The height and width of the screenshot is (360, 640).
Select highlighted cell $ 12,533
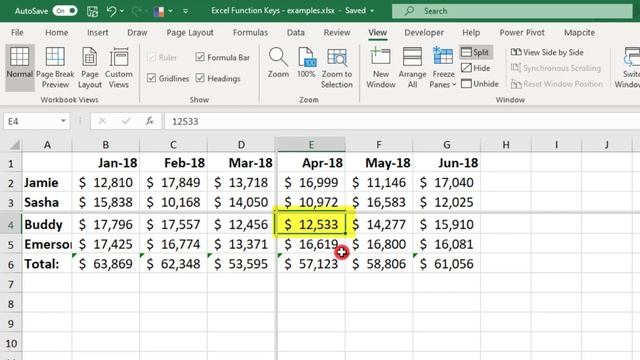(x=311, y=224)
